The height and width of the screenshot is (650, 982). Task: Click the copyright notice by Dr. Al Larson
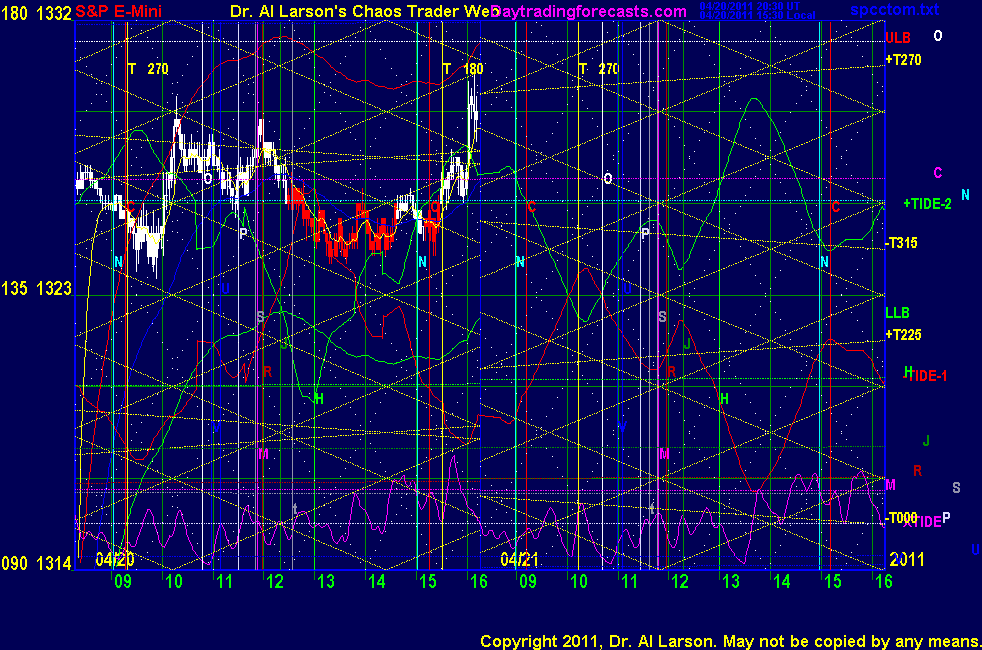730,641
